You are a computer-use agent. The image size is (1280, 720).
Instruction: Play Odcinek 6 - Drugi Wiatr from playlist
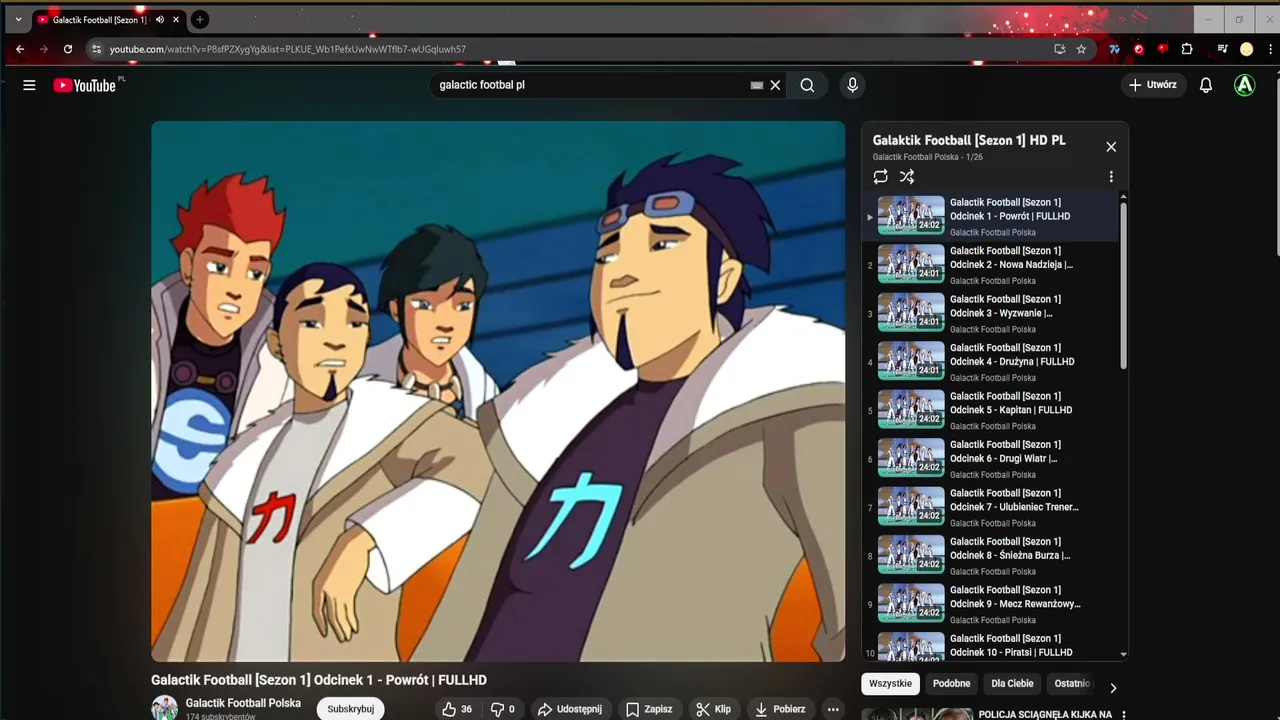point(992,459)
